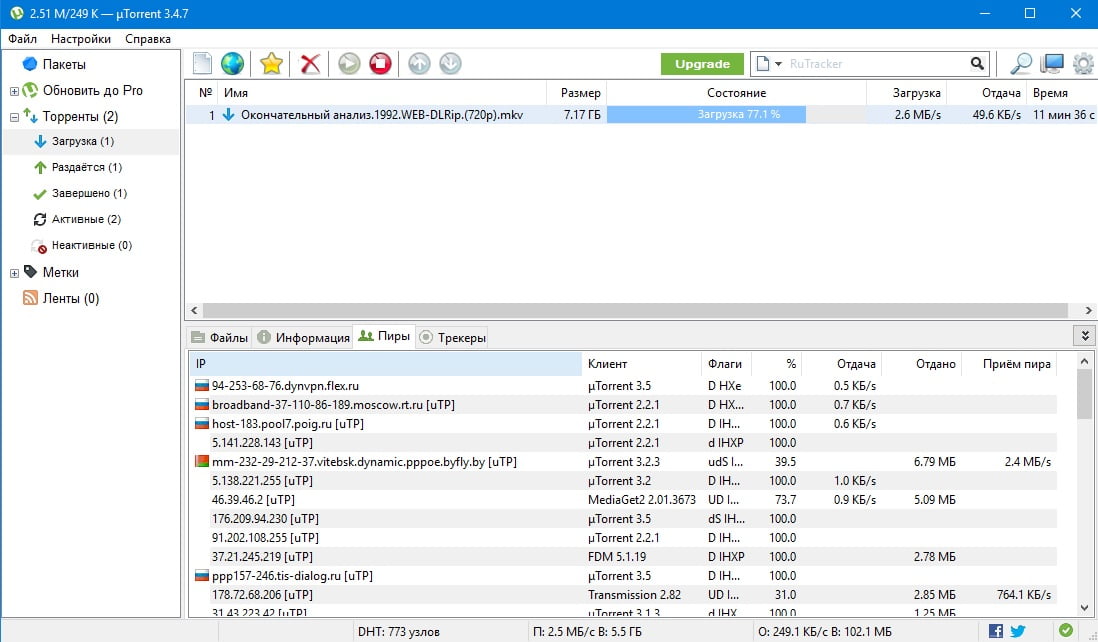Select Раздаётся (1) in the sidebar
Viewport: 1098px width, 642px height.
coord(86,167)
